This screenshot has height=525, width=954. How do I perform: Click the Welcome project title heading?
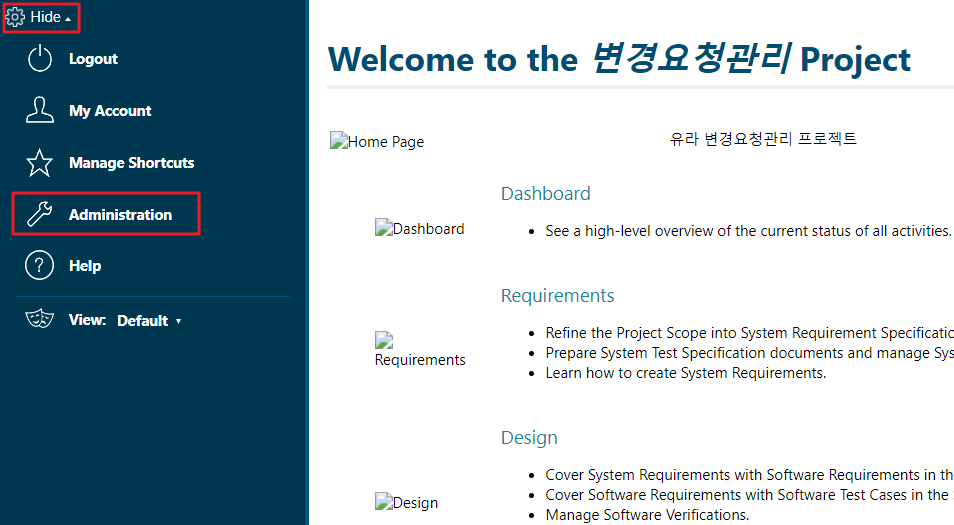(x=619, y=59)
